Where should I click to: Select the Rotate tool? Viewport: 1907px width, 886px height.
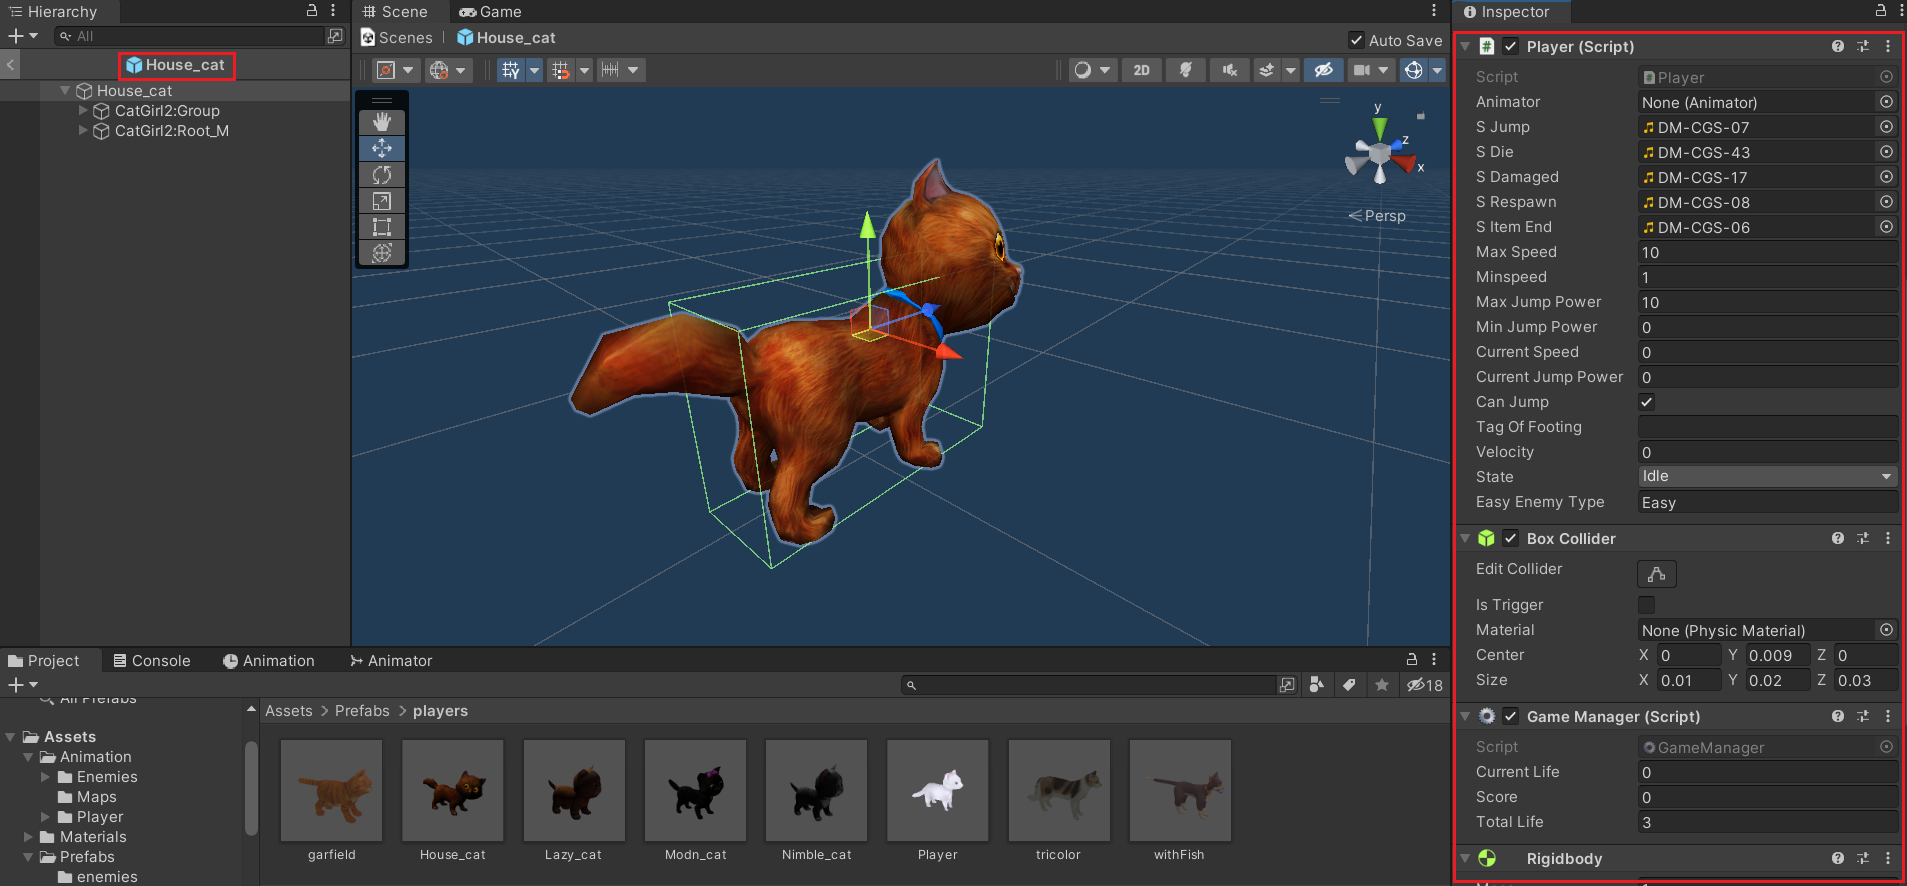pyautogui.click(x=382, y=174)
